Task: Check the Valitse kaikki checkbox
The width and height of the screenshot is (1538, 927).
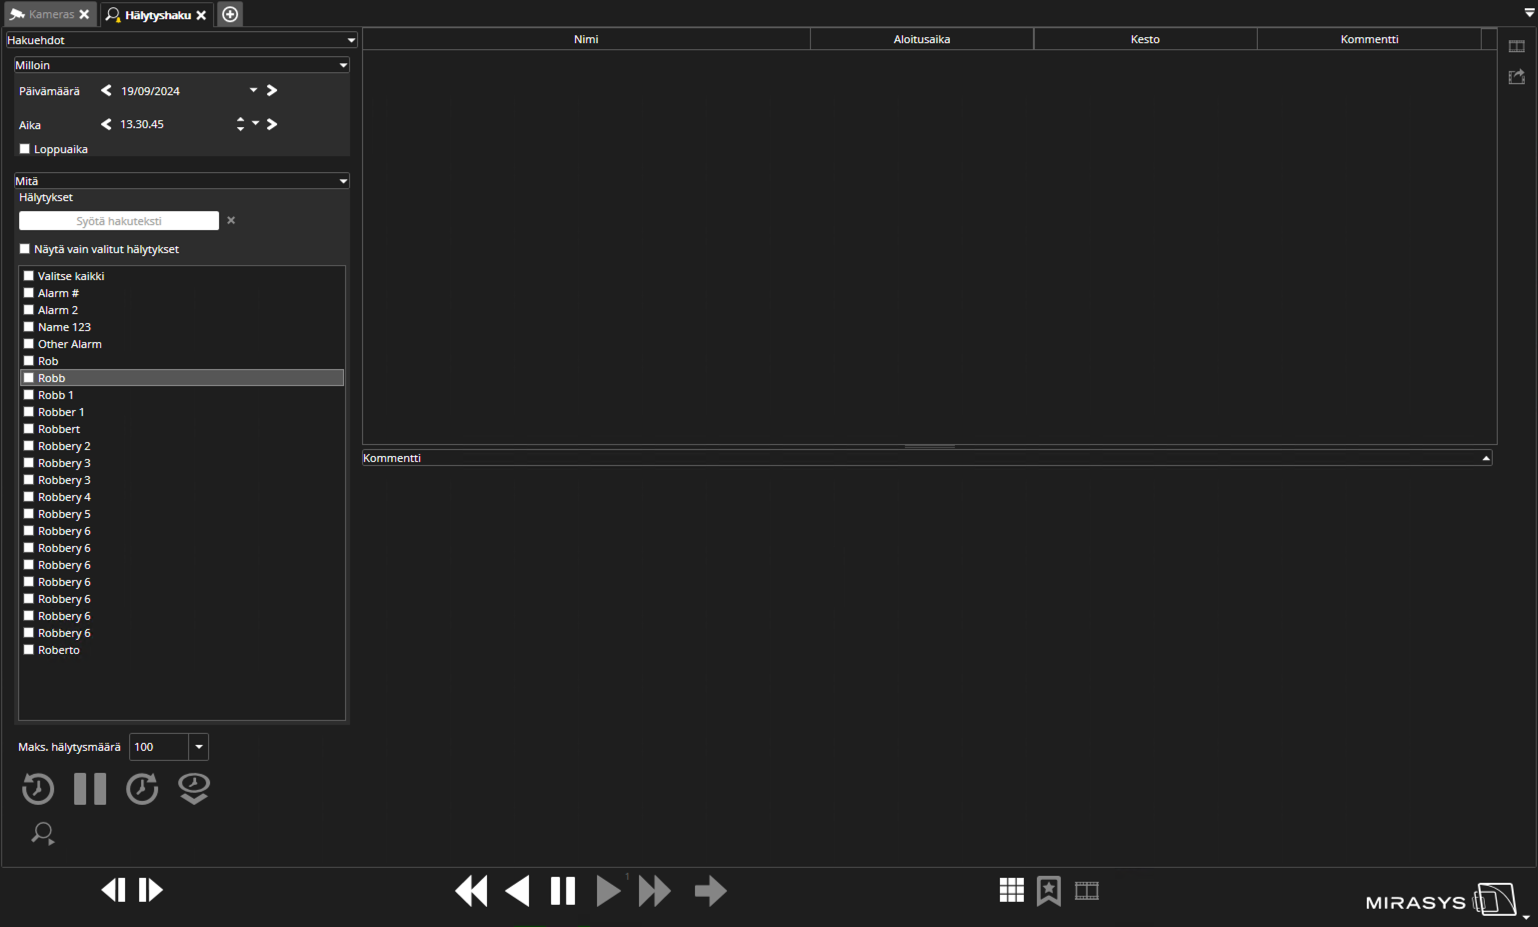Action: click(x=29, y=276)
